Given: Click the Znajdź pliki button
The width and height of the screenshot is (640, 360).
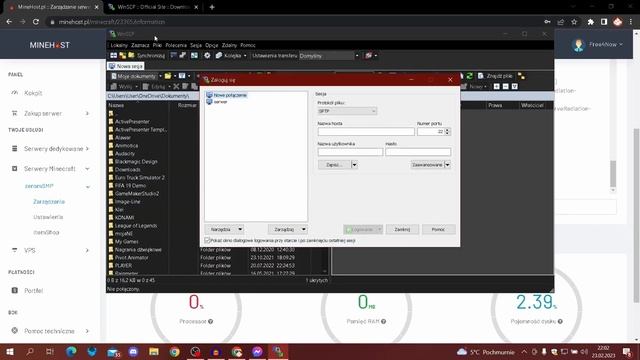Looking at the screenshot, I should [495, 76].
